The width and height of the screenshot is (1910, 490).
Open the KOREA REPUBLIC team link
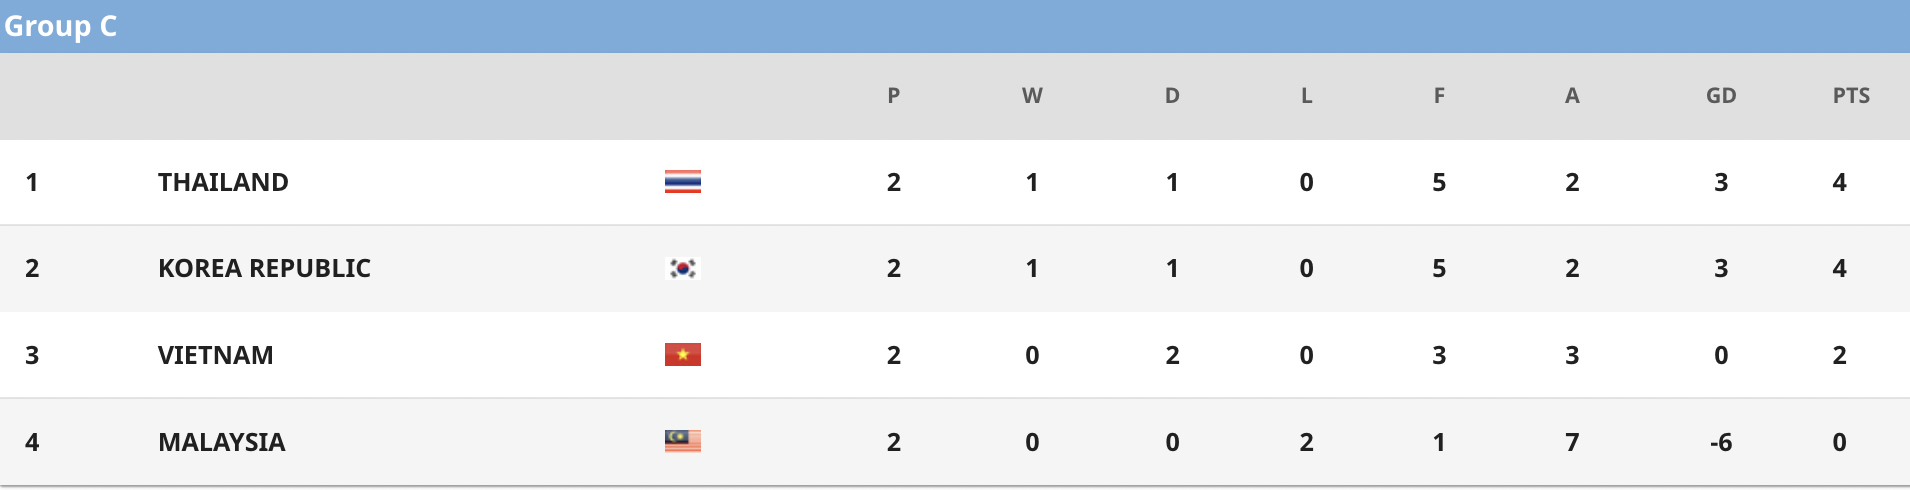tap(264, 268)
